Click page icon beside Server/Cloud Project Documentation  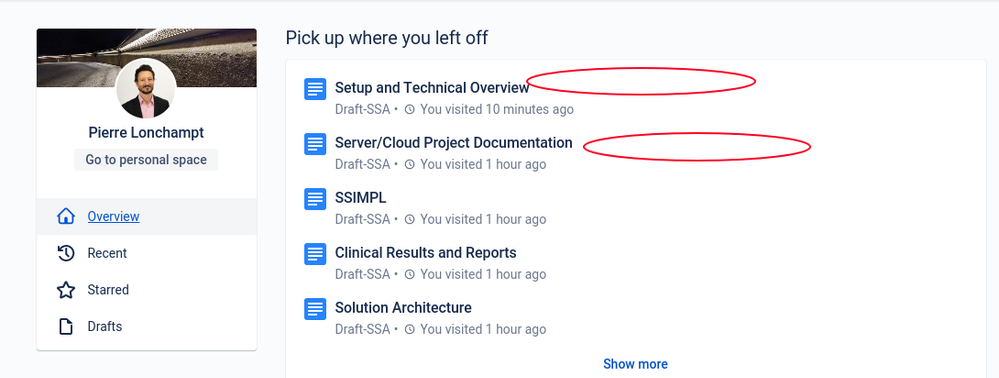tap(315, 144)
